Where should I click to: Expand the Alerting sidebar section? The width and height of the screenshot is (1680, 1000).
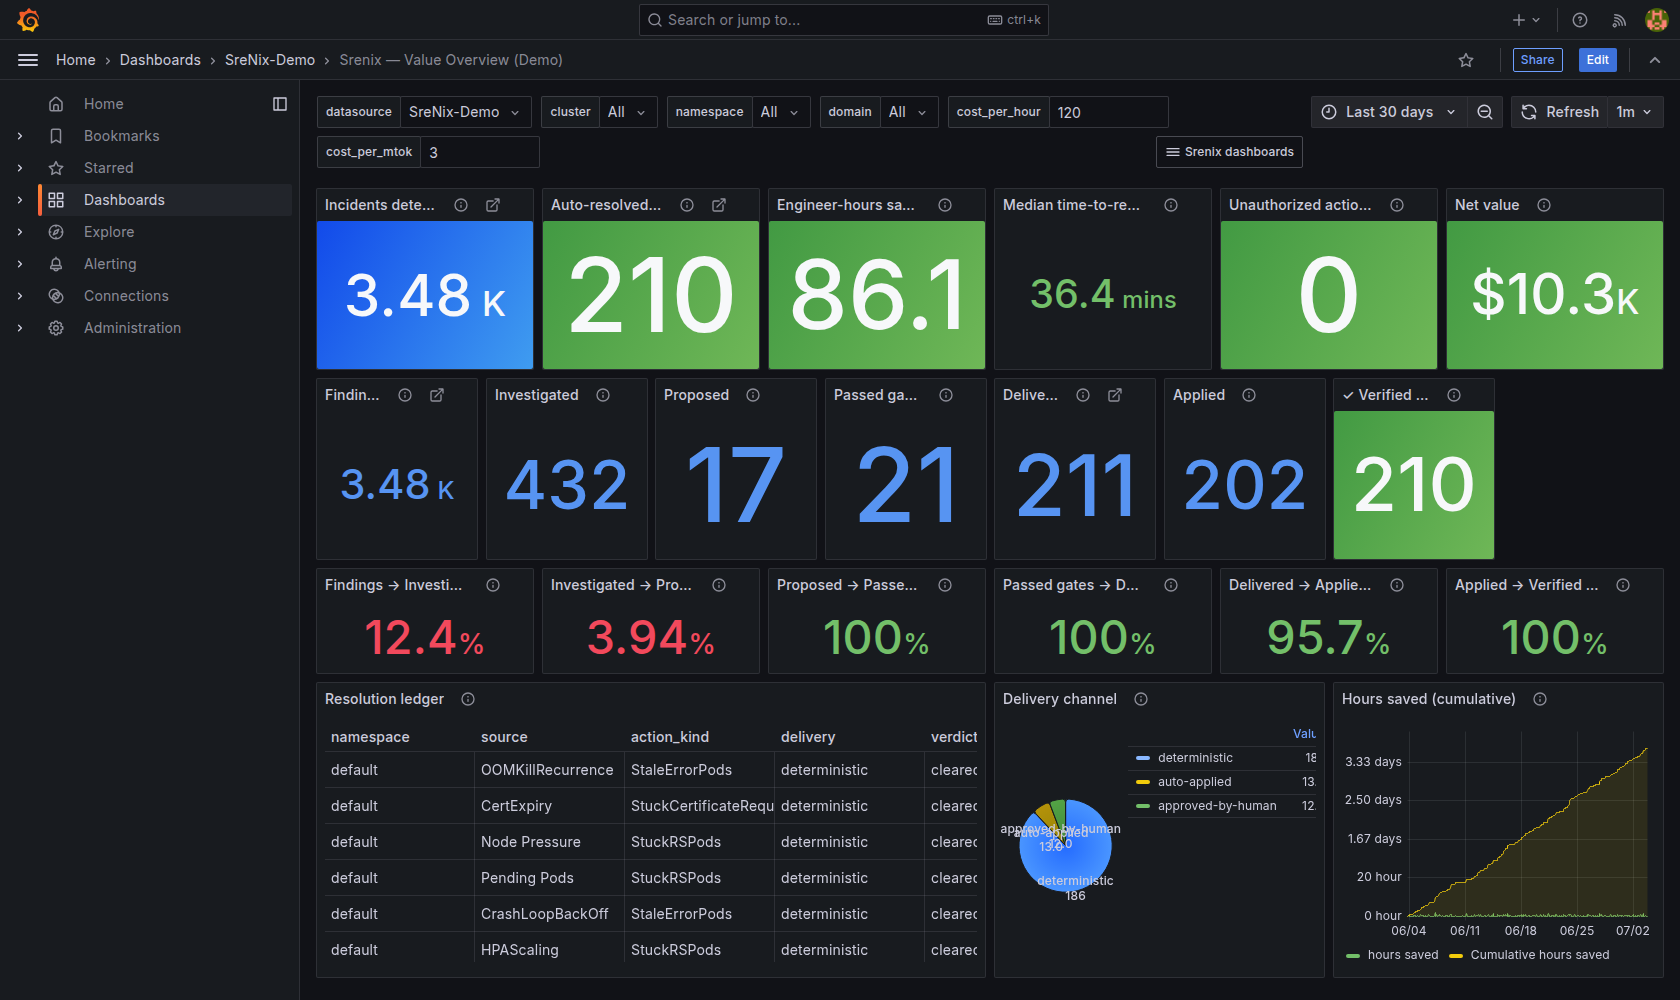coord(20,264)
